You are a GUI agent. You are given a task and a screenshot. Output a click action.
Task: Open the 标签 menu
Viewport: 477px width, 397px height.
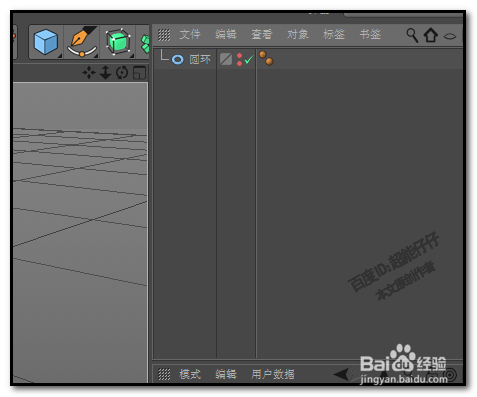click(334, 34)
